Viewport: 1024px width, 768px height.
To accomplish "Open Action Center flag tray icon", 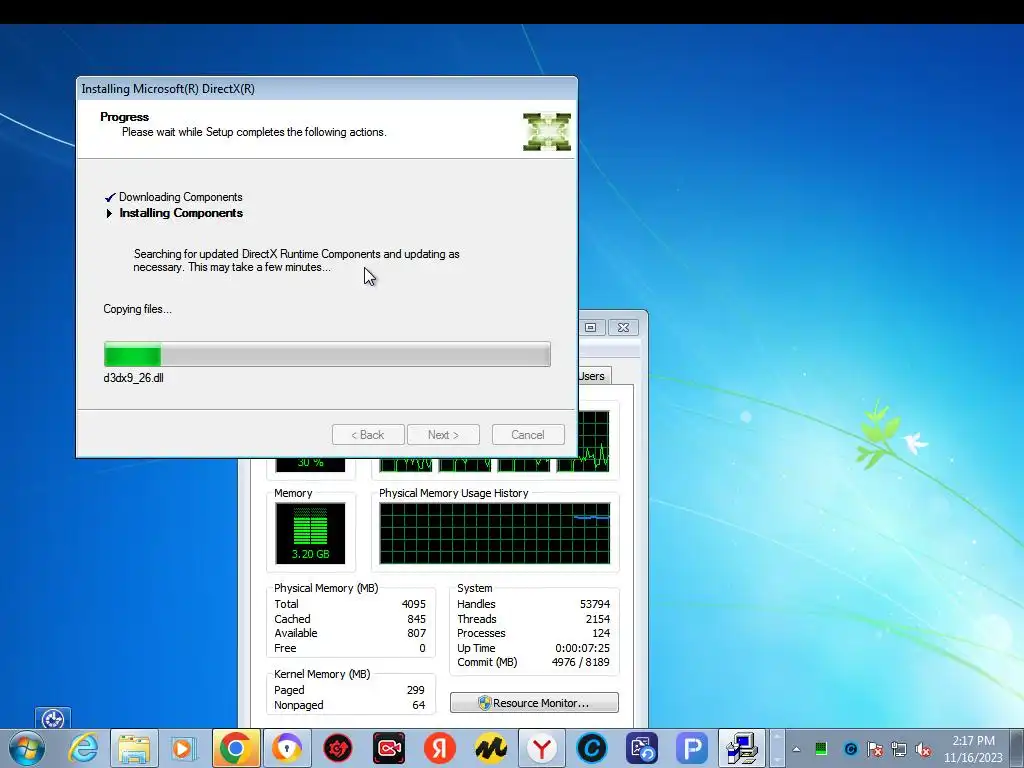I will [x=875, y=749].
